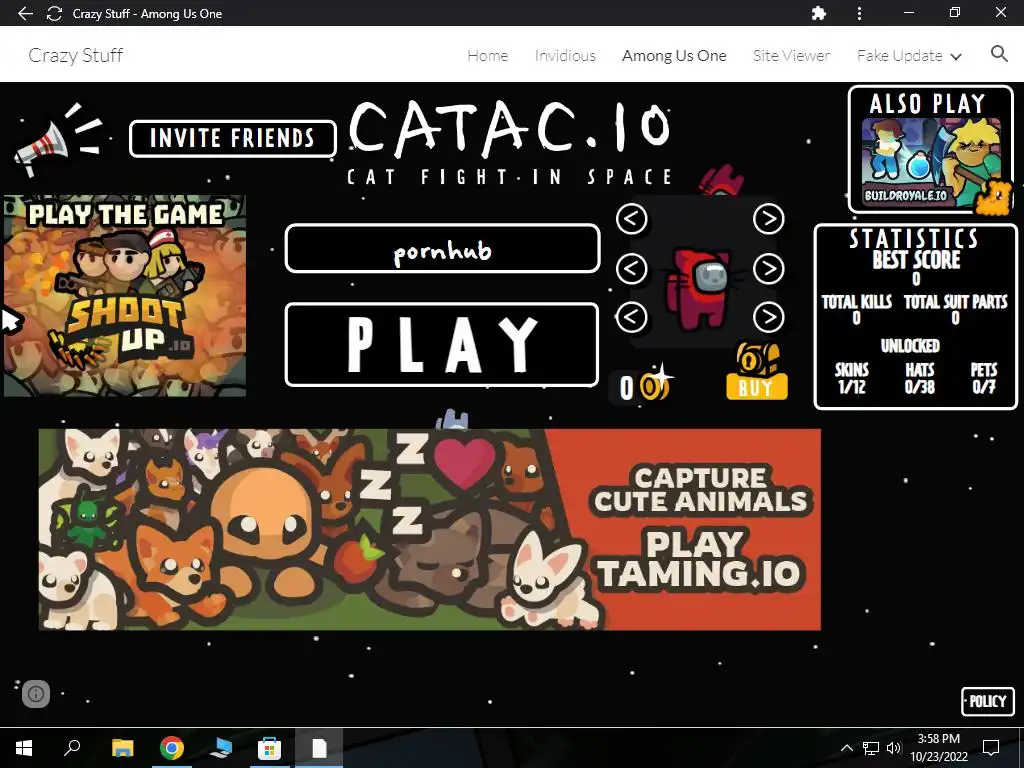This screenshot has width=1024, height=768.
Task: Click the megaphone invite icon
Action: tap(57, 139)
